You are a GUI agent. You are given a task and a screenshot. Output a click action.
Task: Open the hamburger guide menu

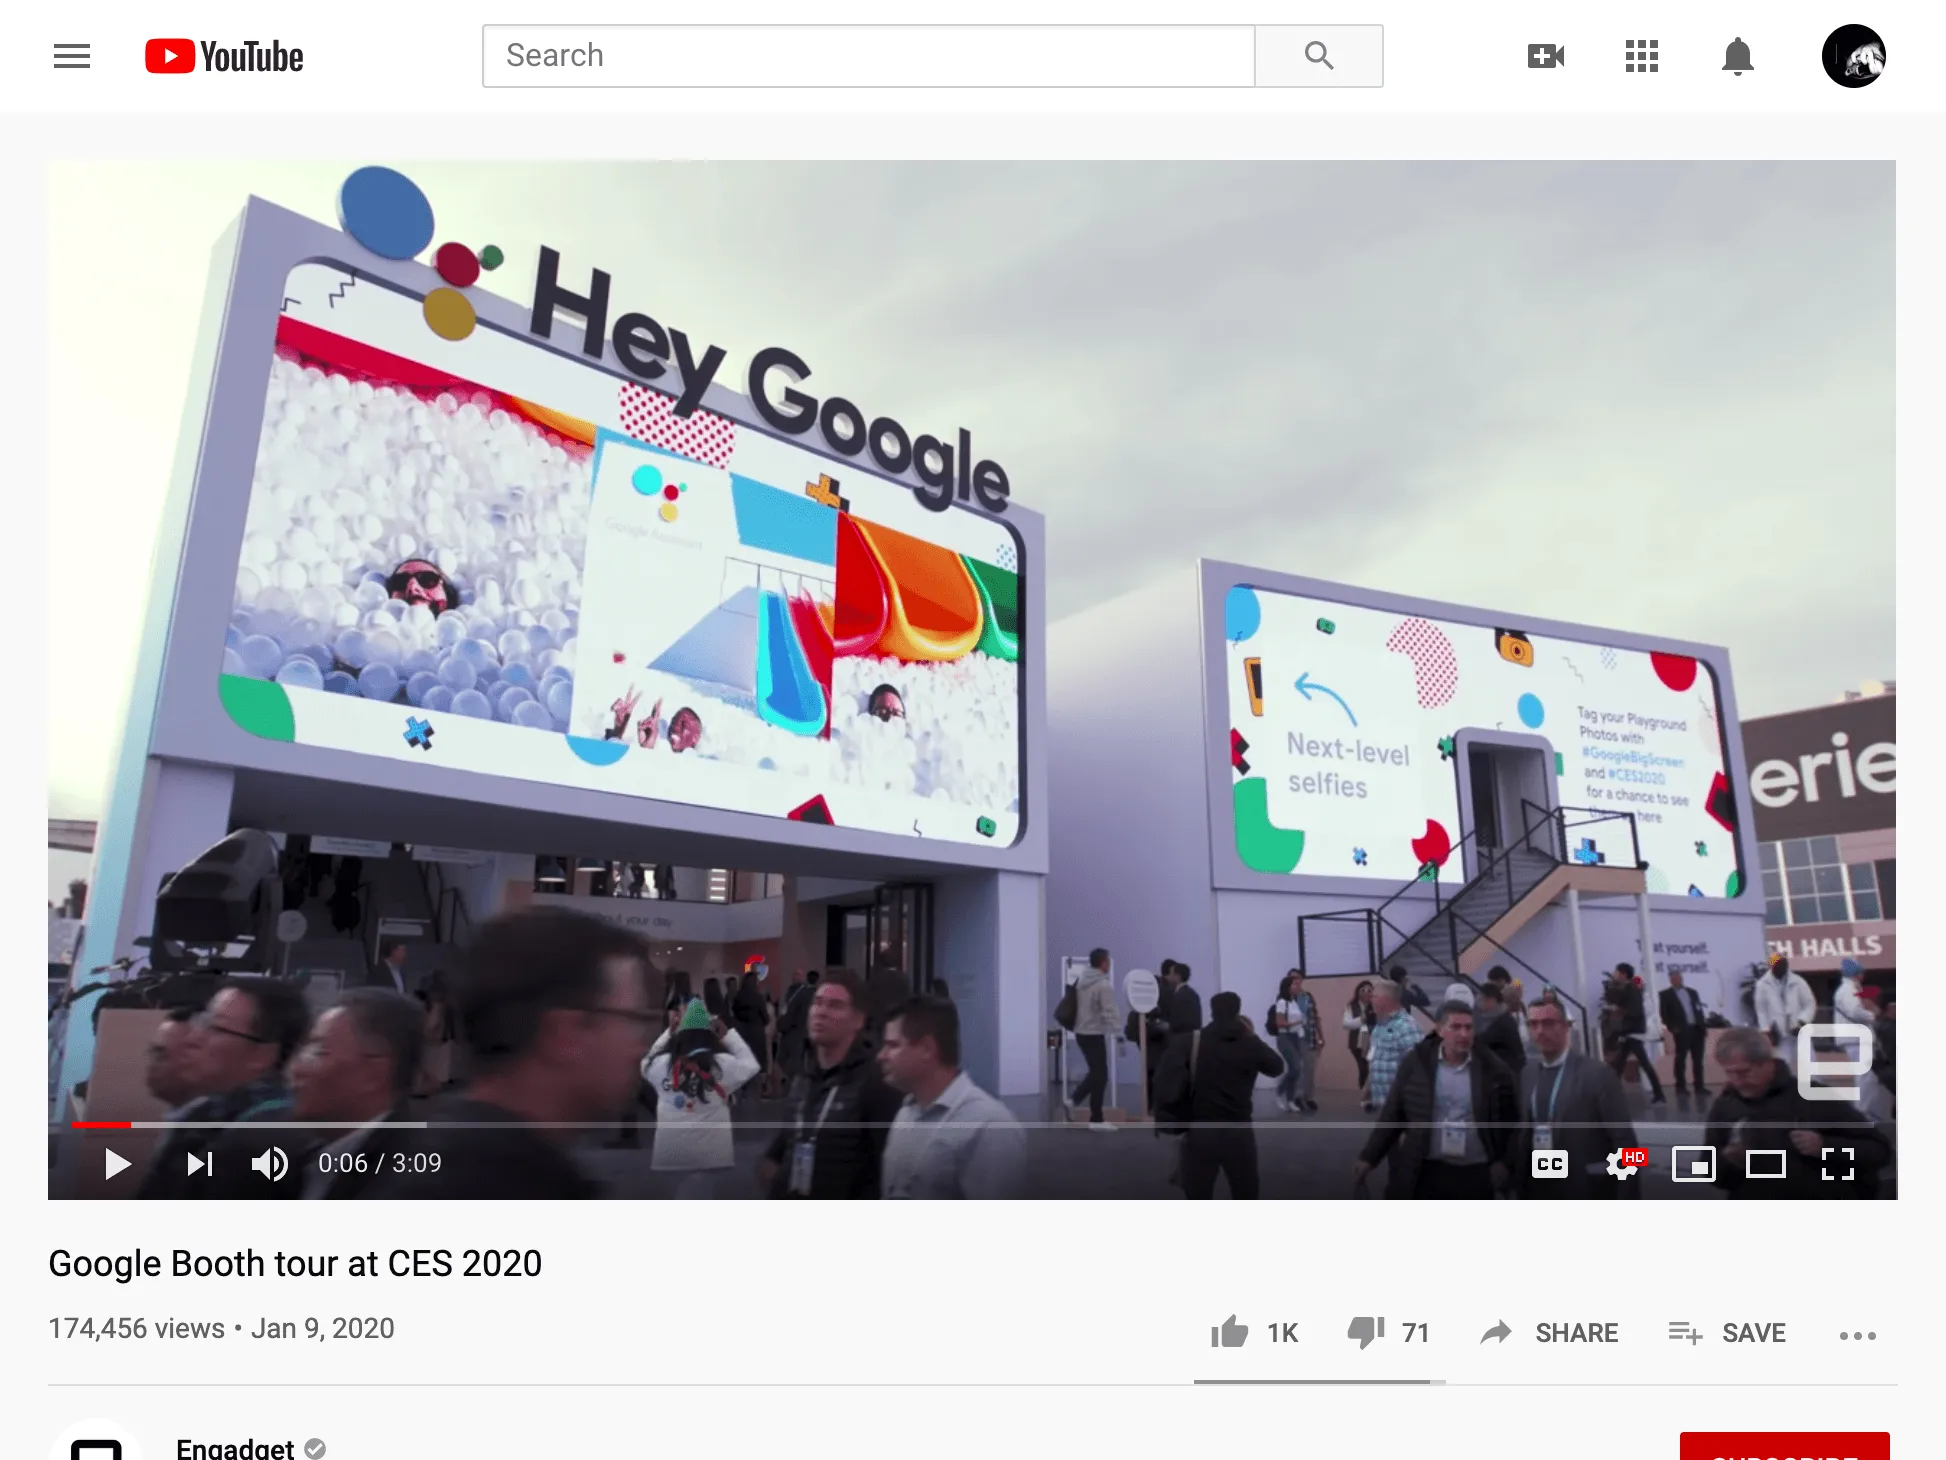[72, 56]
